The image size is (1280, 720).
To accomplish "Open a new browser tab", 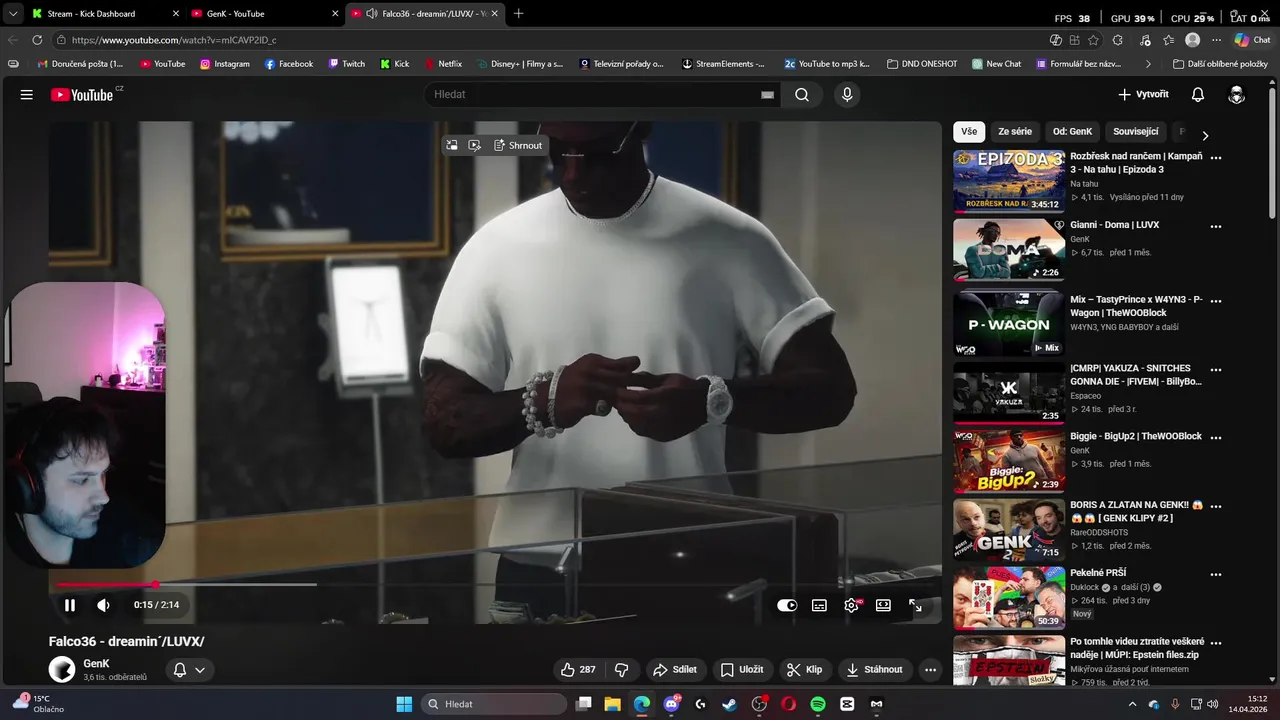I will 518,14.
